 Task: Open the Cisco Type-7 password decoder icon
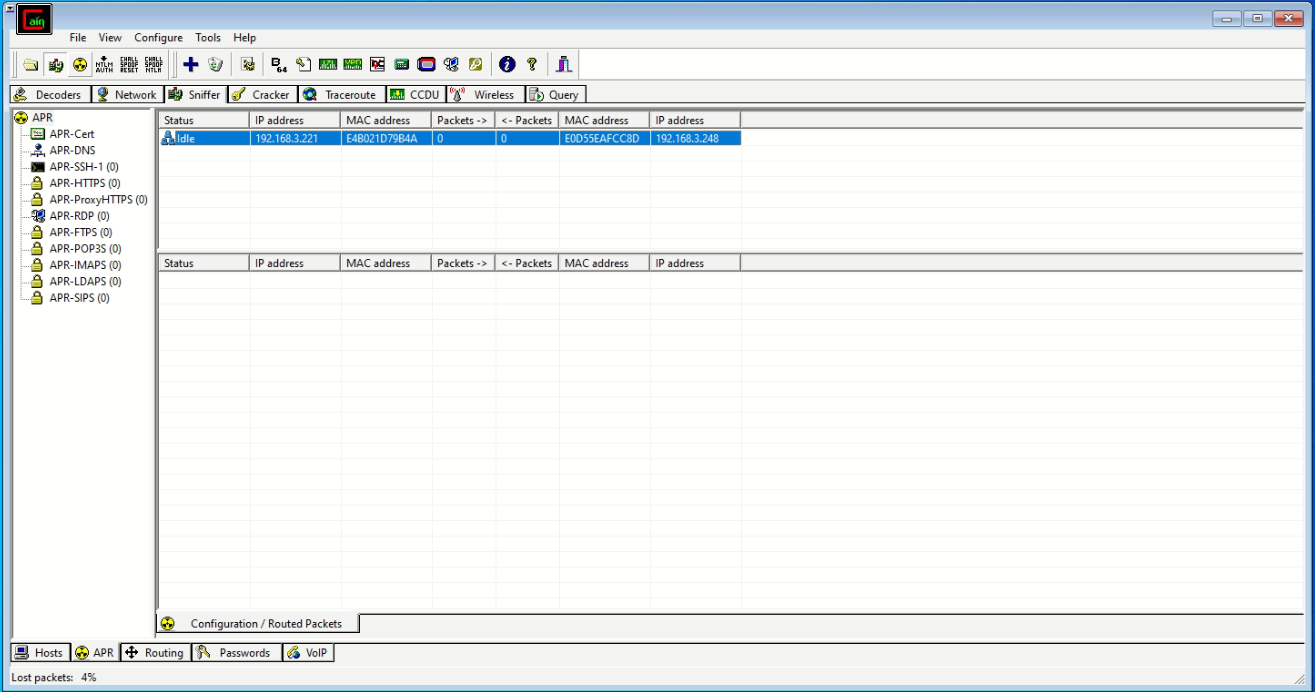tap(327, 65)
